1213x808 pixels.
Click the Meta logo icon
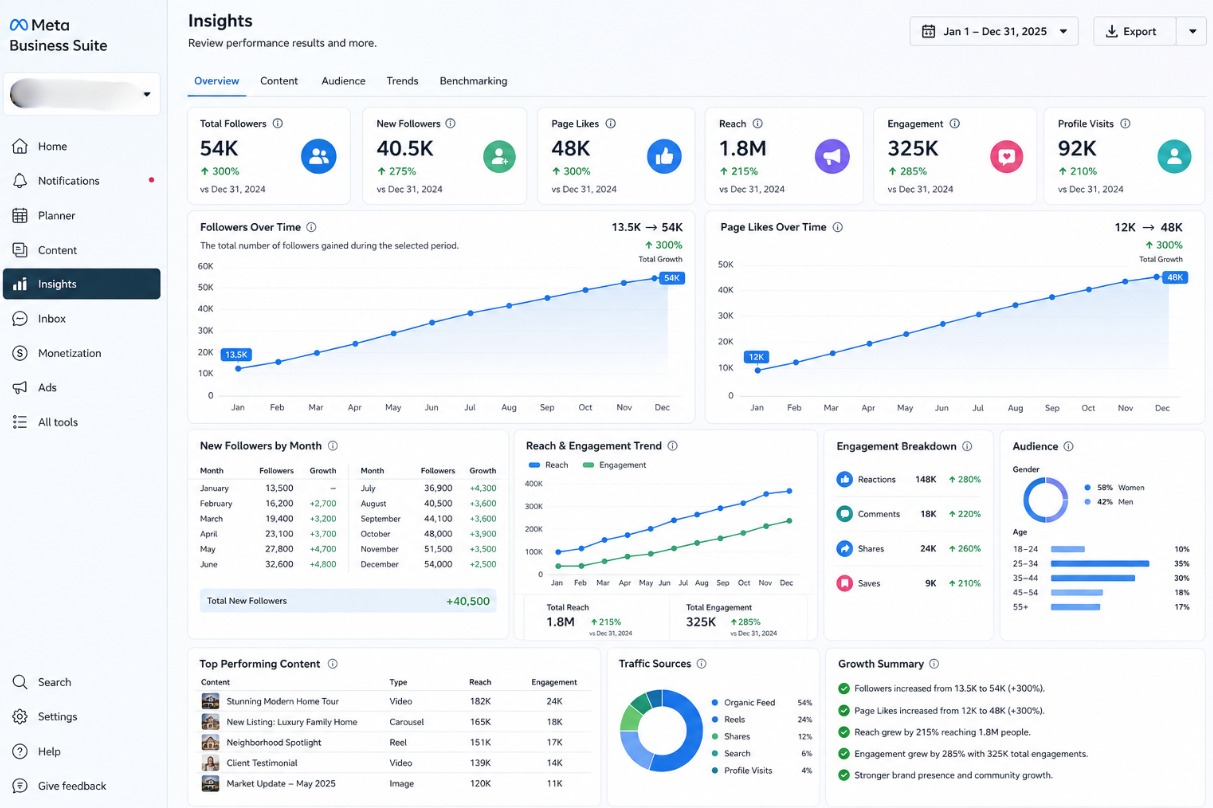[x=18, y=25]
